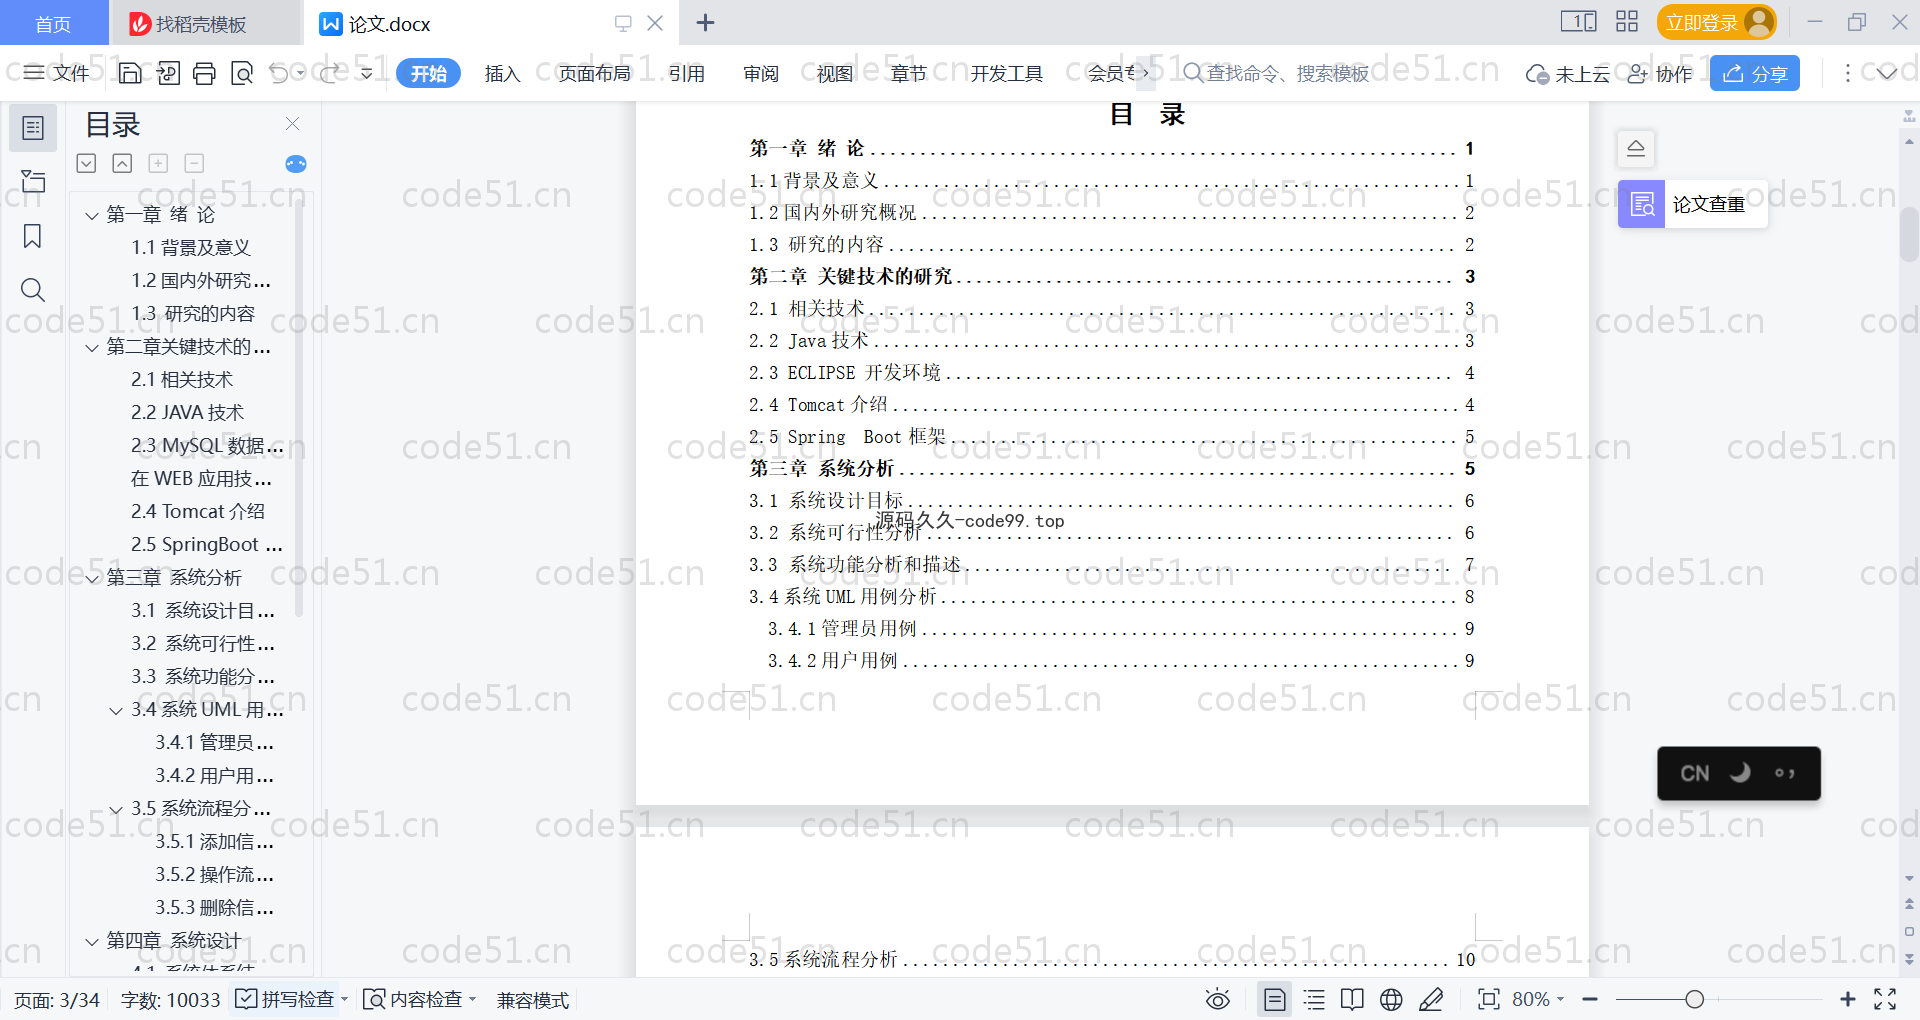Open the outline panel icon in the sidebar
Viewport: 1920px width, 1020px height.
(x=33, y=128)
